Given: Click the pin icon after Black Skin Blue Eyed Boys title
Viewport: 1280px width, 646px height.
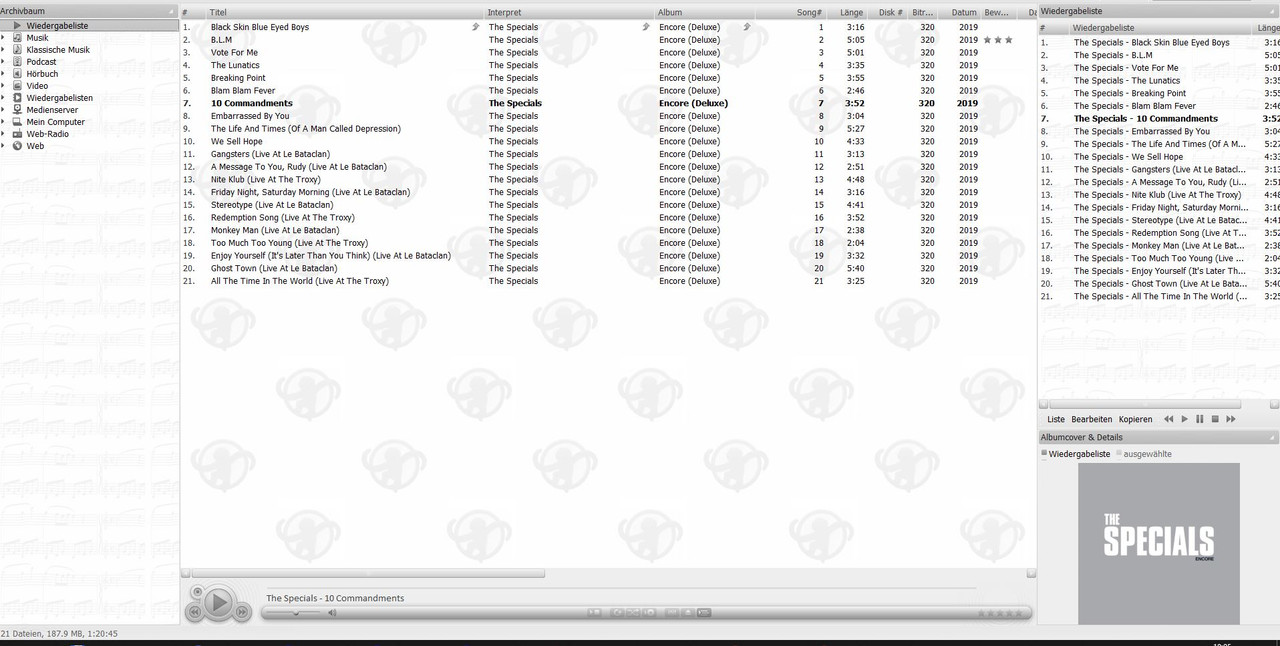Looking at the screenshot, I should click(x=476, y=27).
